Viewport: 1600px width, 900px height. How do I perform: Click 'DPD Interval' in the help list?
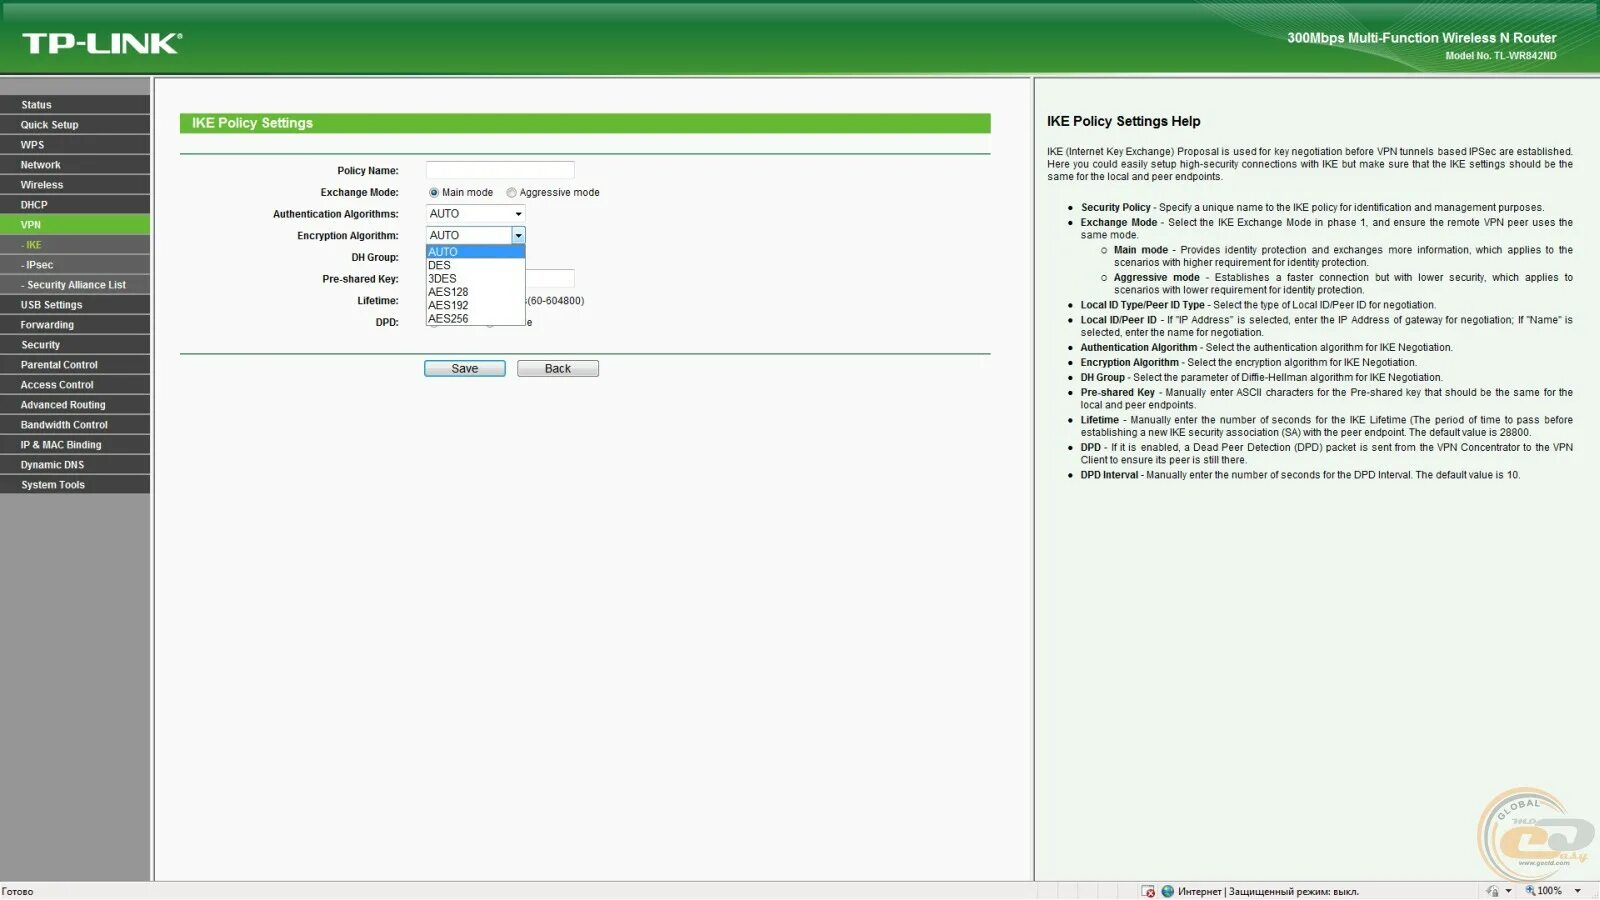[1109, 475]
